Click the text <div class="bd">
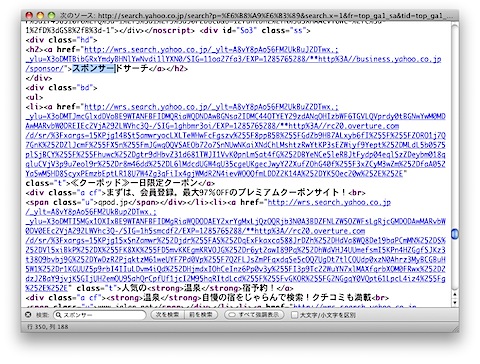The width and height of the screenshot is (480, 364). 61,88
